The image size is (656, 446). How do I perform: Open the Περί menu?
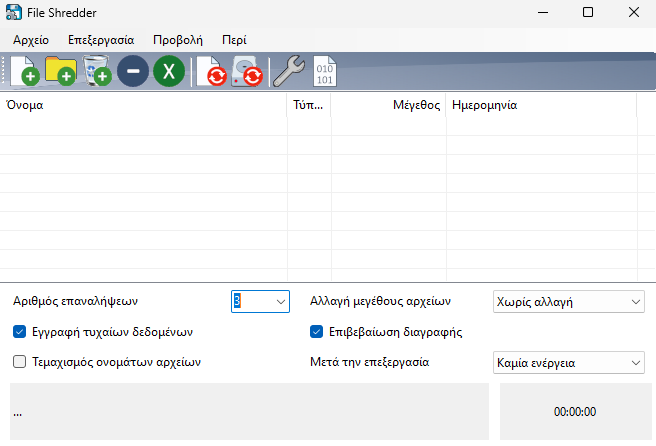pos(234,40)
